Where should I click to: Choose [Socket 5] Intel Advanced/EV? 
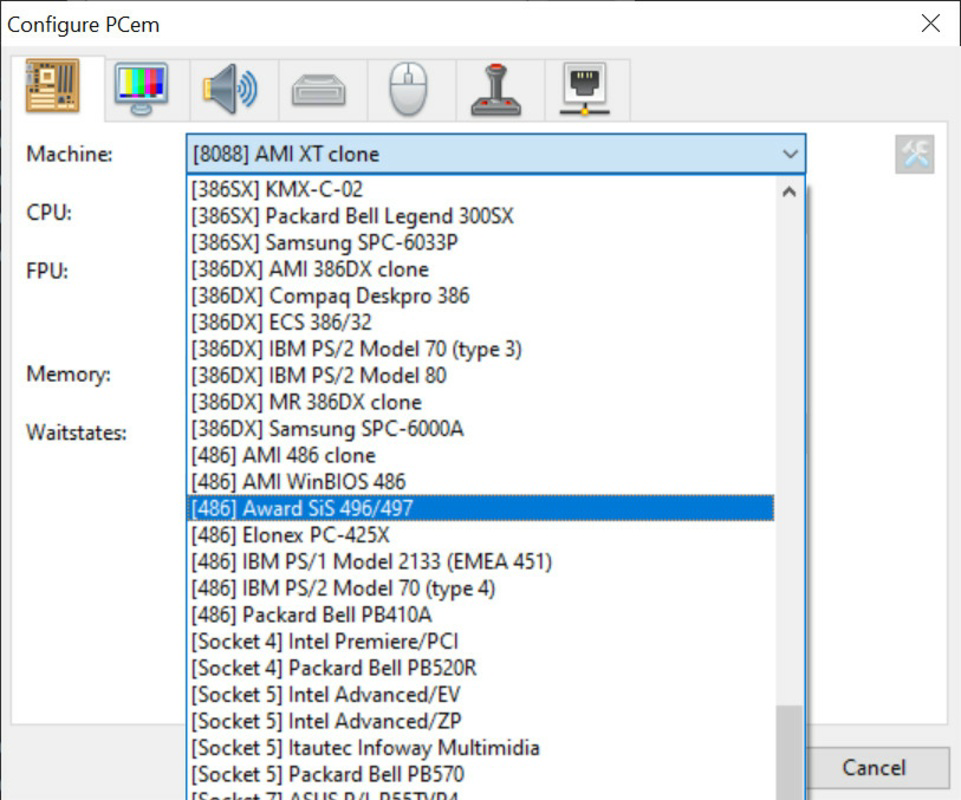480,694
